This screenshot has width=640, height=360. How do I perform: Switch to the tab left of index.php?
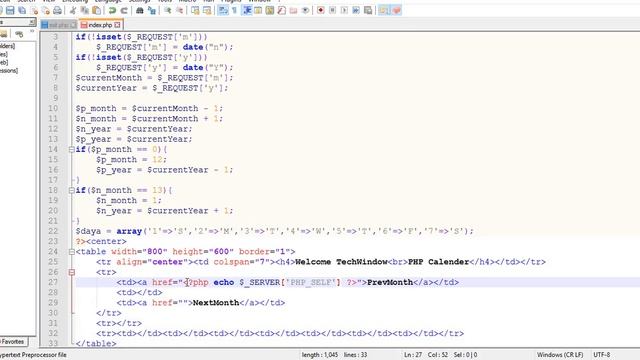coord(59,25)
